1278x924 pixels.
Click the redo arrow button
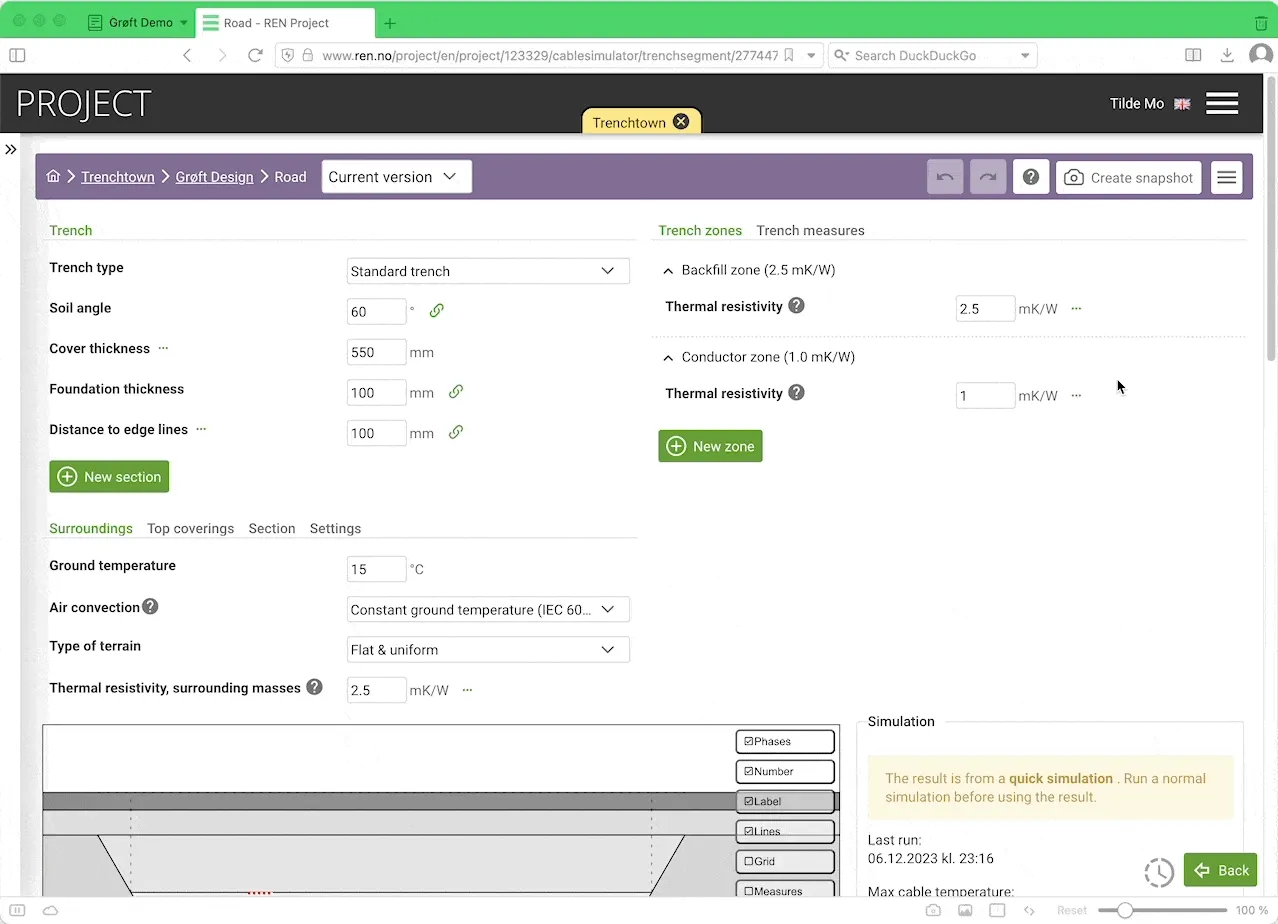click(x=987, y=177)
